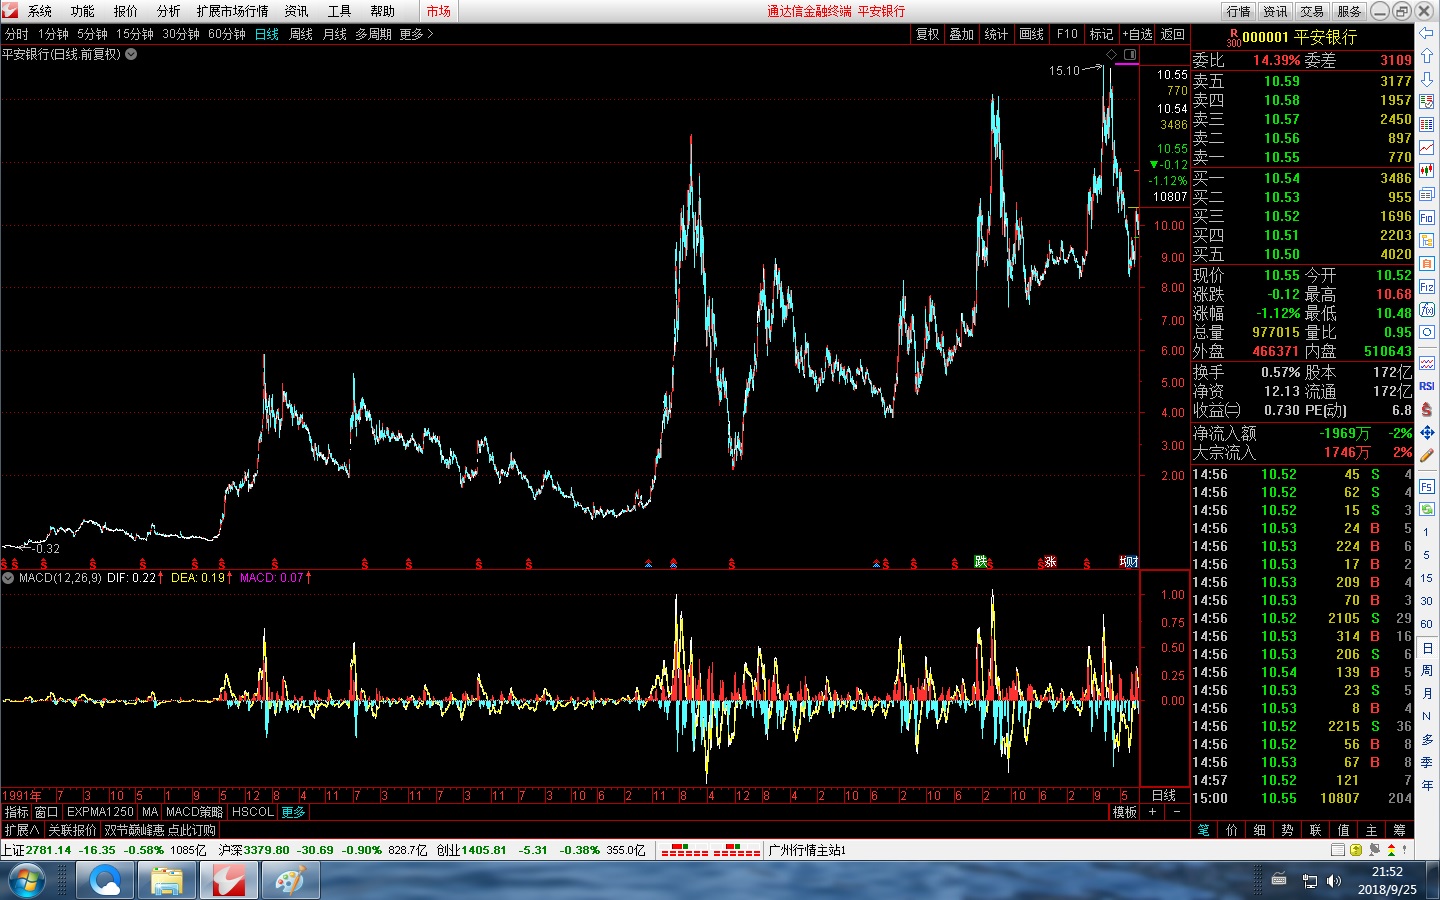1440x900 pixels.
Task: Click the 双节巅峰惠 点此订购 link
Action: [160, 830]
